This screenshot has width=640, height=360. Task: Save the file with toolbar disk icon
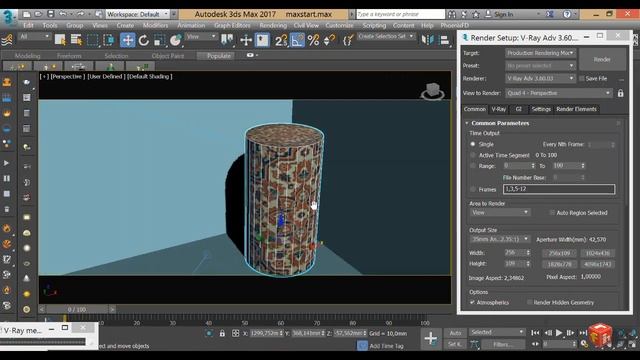point(51,14)
